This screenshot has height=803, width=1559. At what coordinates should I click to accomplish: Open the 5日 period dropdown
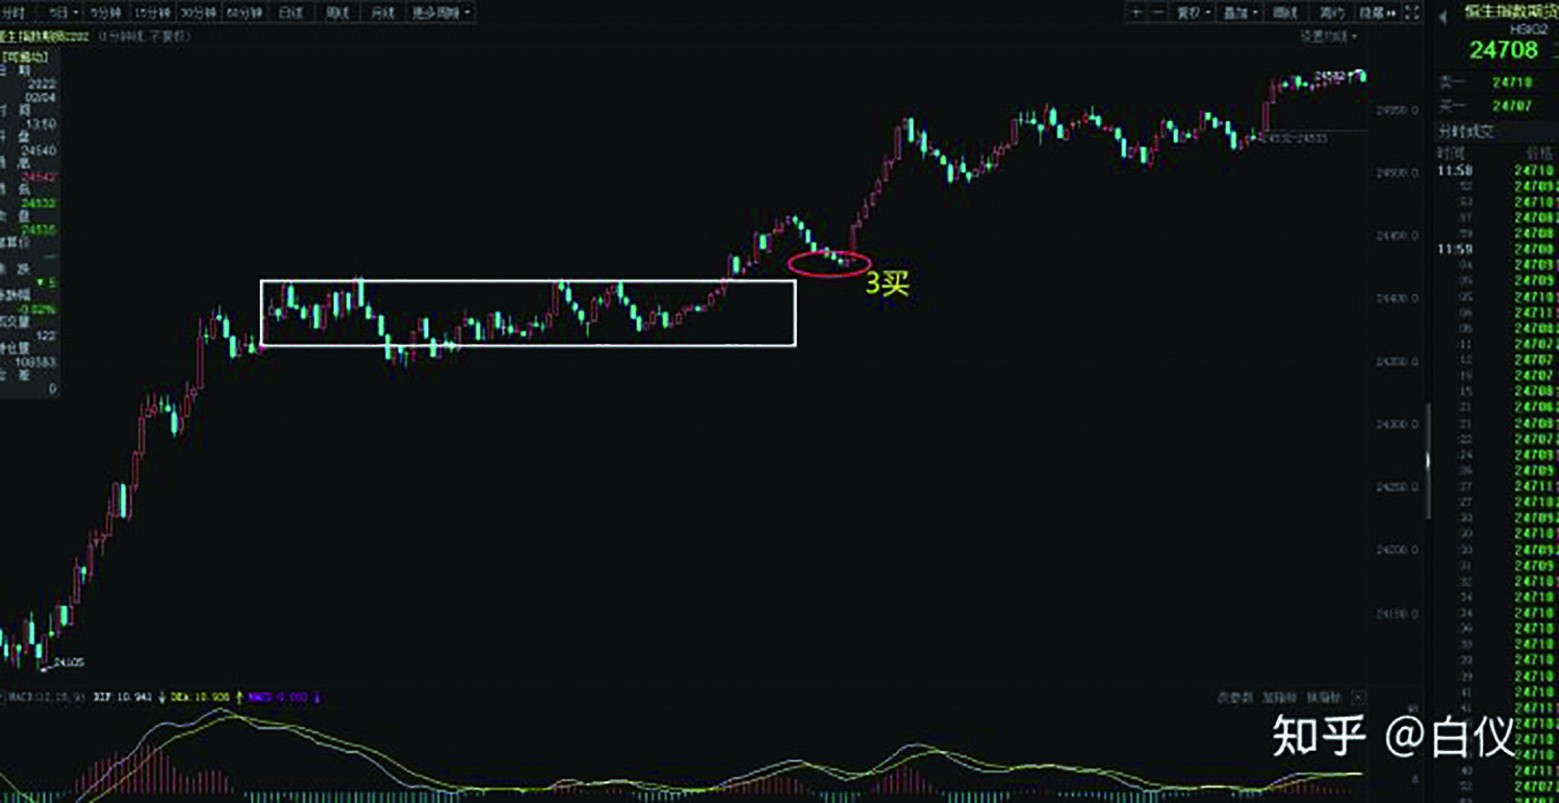(63, 13)
